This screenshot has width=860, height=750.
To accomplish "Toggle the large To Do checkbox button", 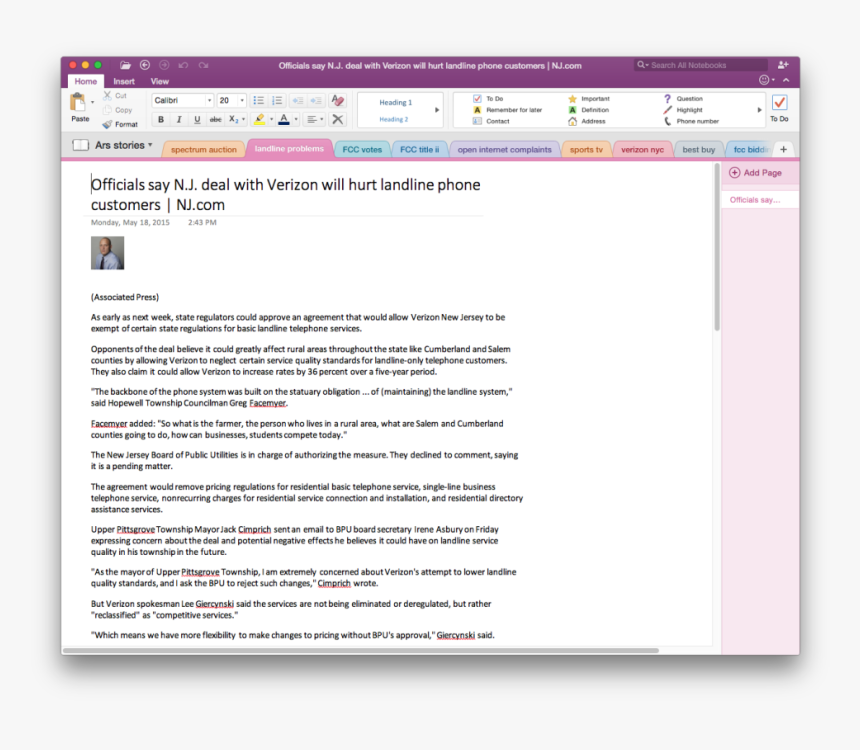I will click(779, 103).
